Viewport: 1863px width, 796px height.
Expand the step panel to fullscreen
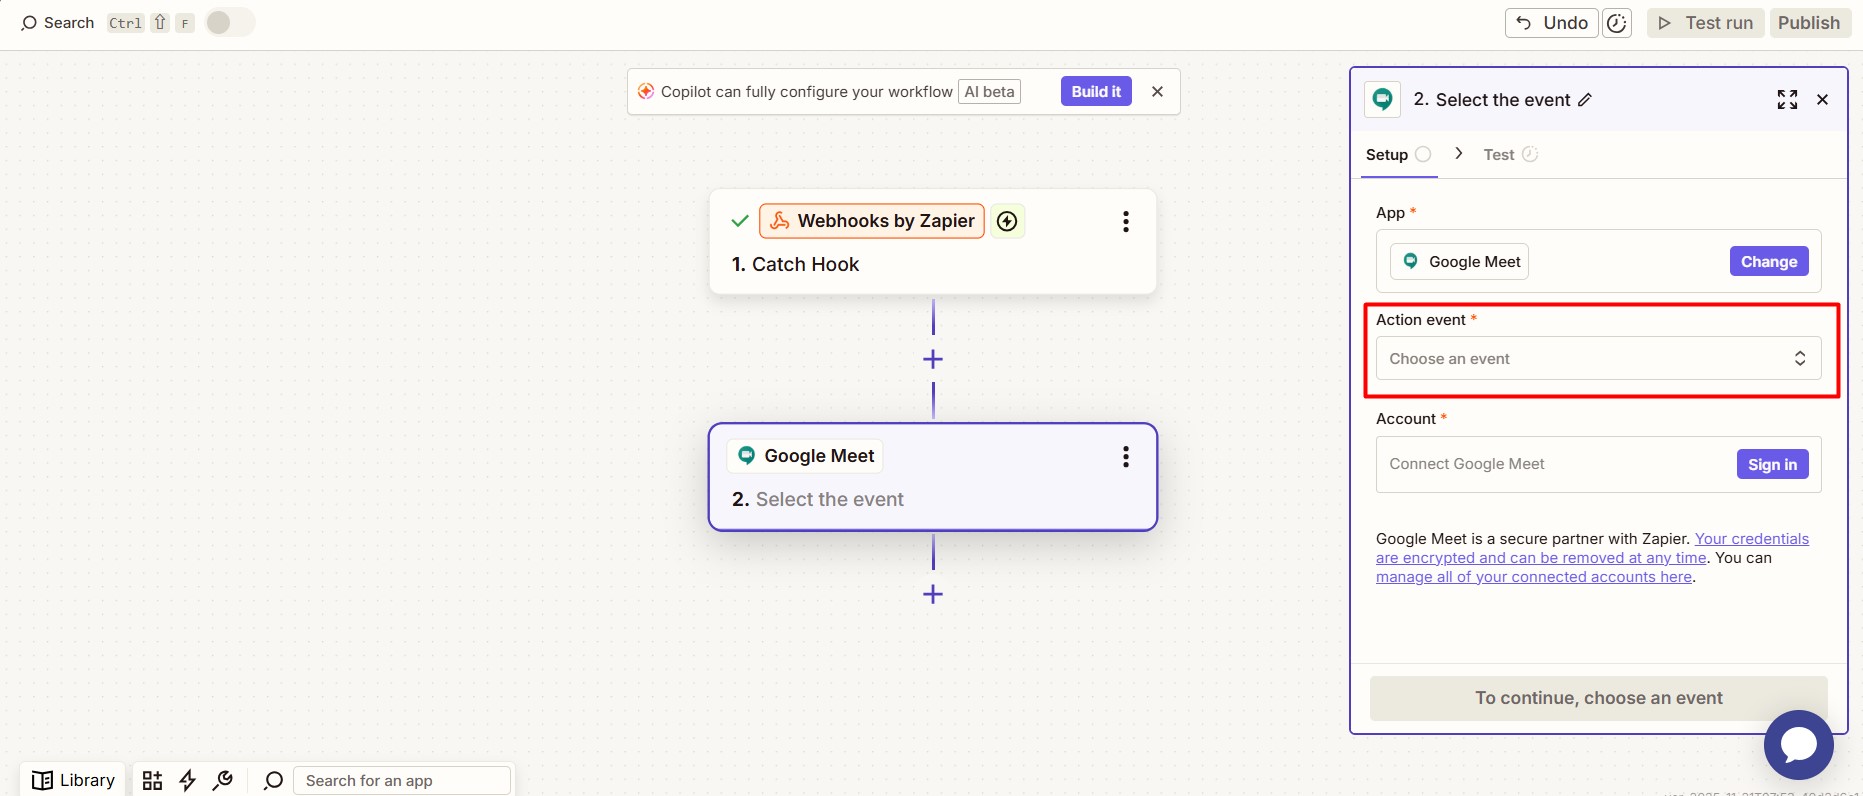(x=1787, y=100)
